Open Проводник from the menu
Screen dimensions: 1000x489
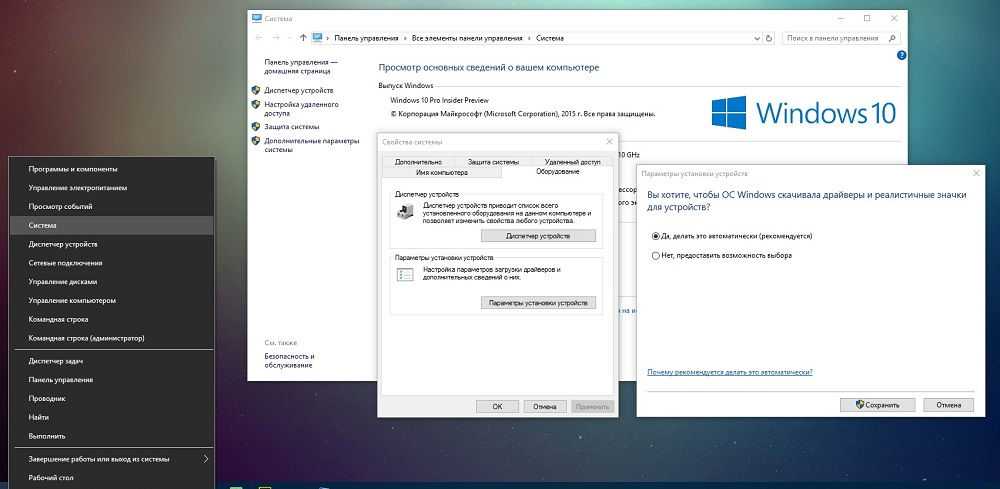(112, 398)
